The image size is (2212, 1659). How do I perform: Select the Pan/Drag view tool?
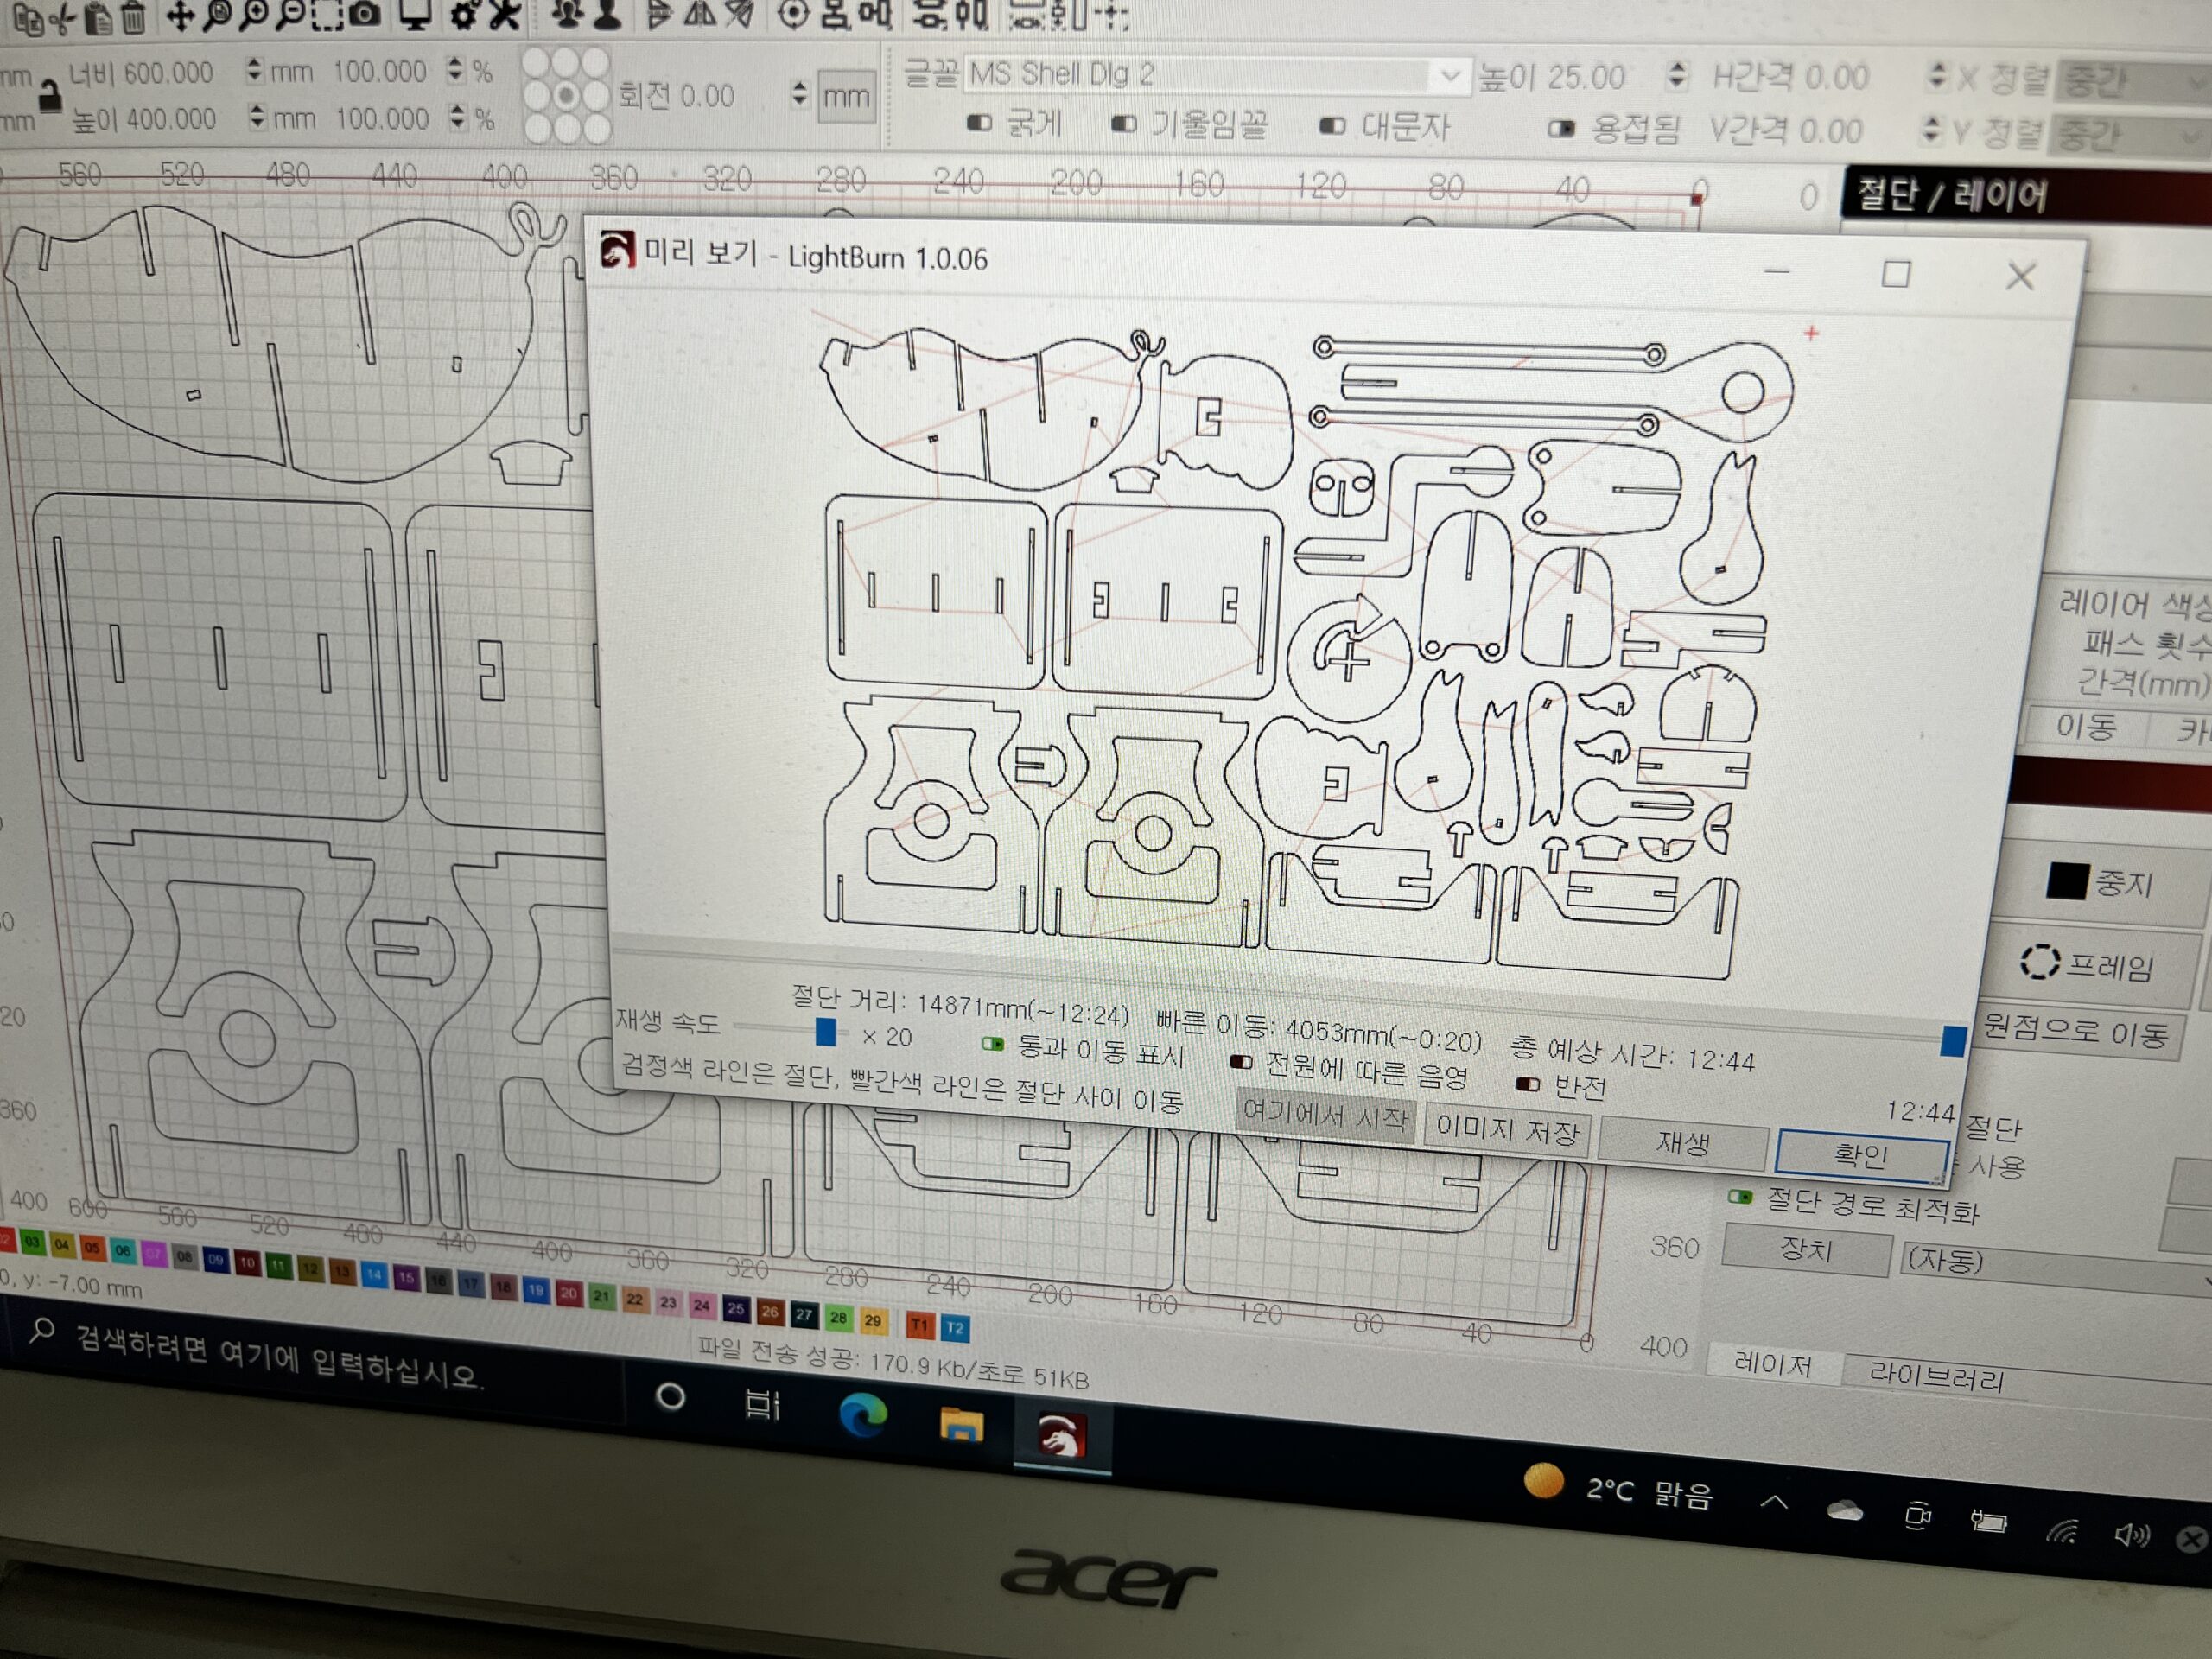pos(180,15)
